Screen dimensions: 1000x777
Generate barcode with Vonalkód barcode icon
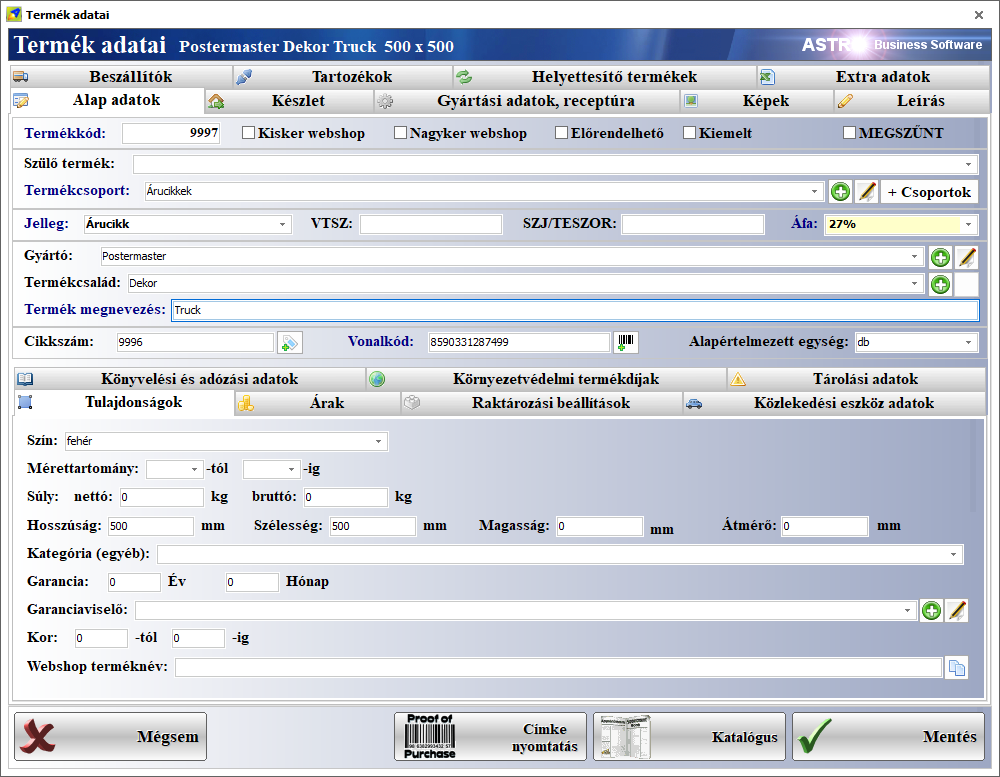pyautogui.click(x=626, y=343)
